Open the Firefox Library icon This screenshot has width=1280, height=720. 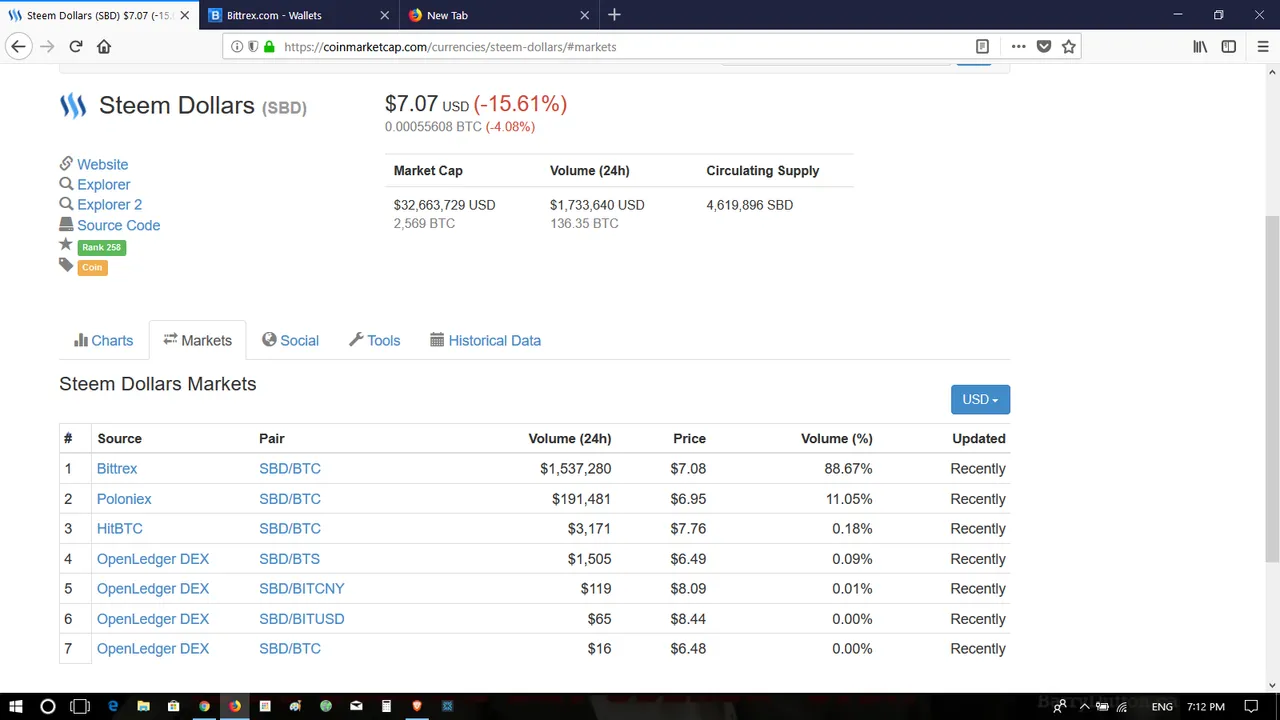(1200, 47)
